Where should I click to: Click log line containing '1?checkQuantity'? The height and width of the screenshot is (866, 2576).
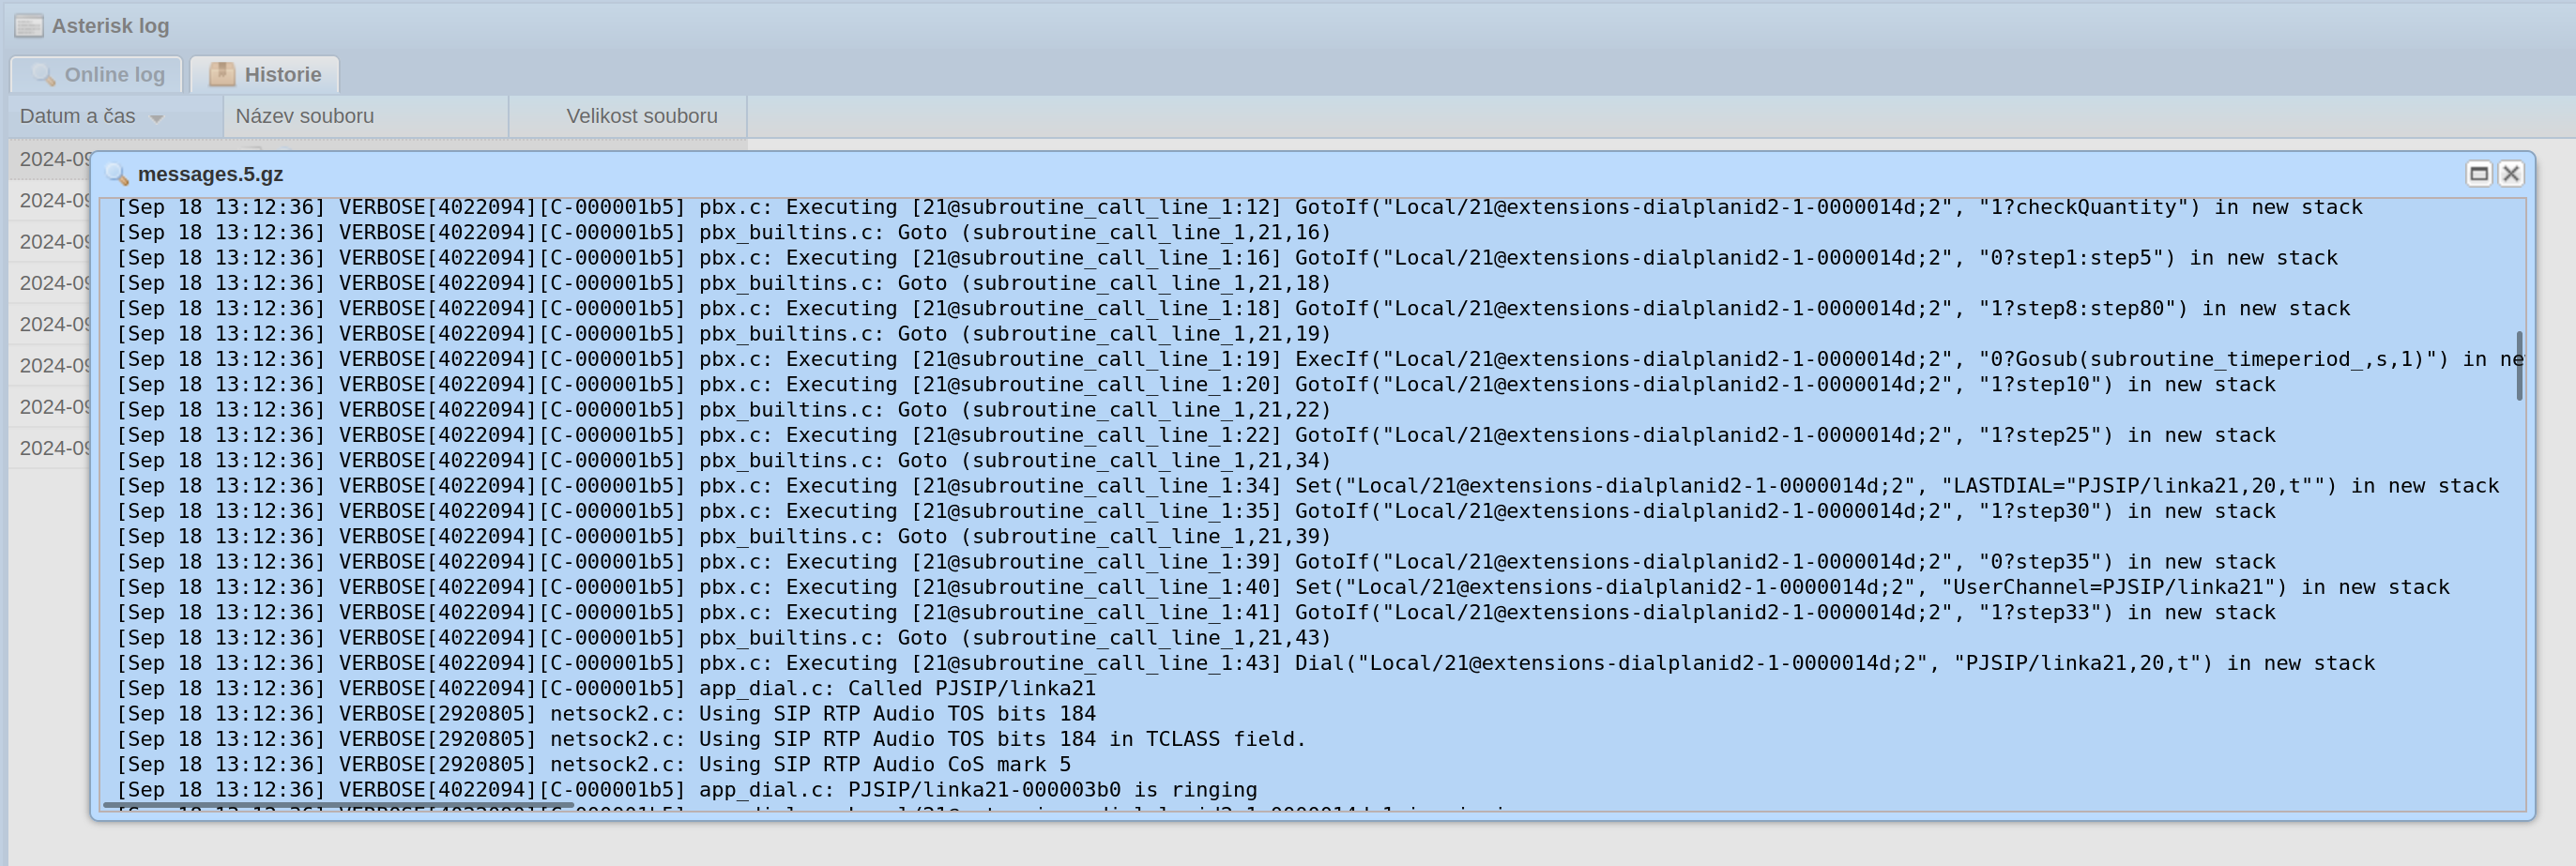click(1239, 207)
